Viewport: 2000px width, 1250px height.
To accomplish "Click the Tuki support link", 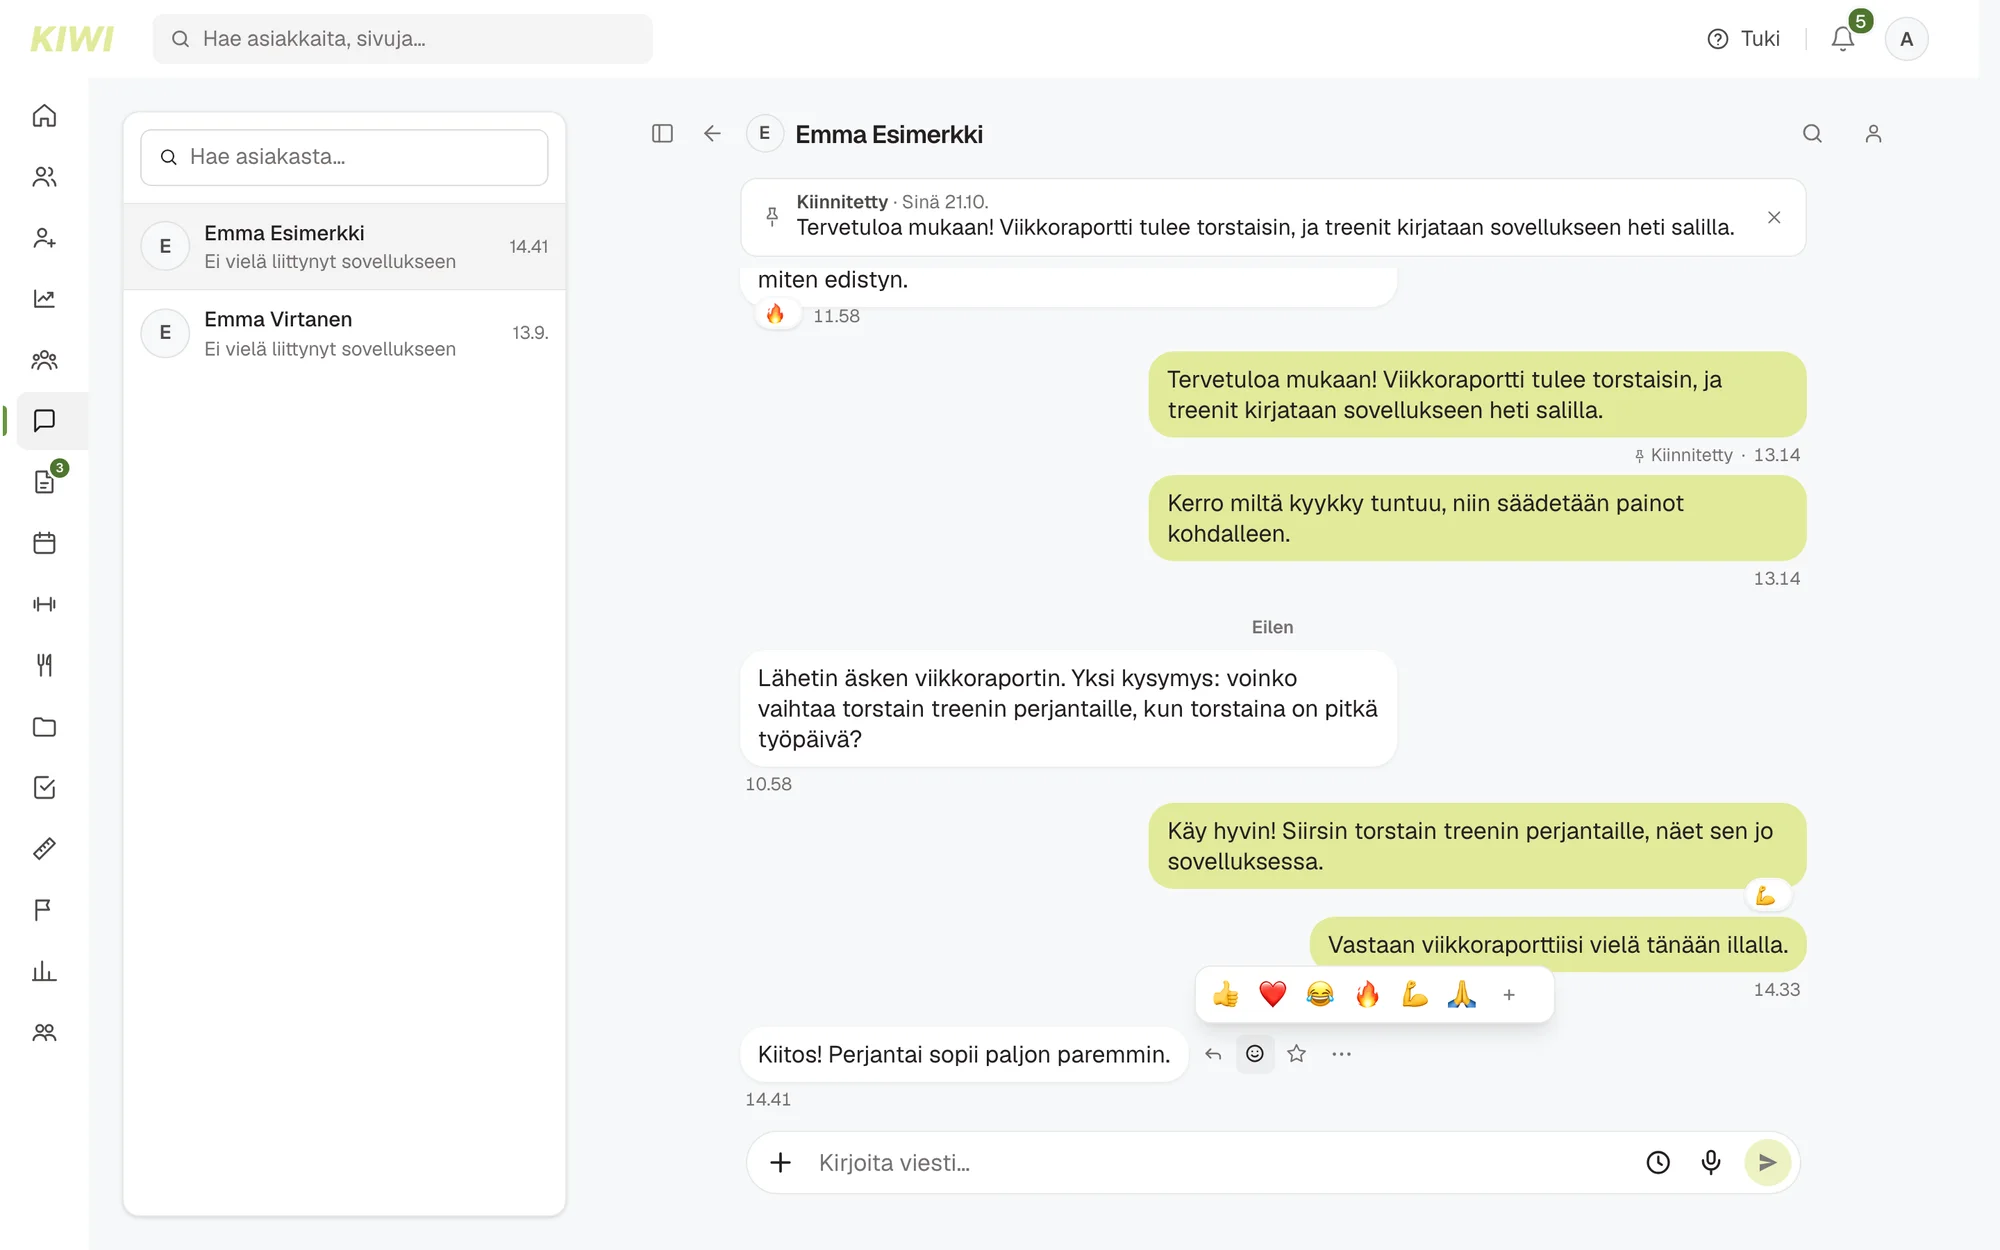I will (1744, 39).
